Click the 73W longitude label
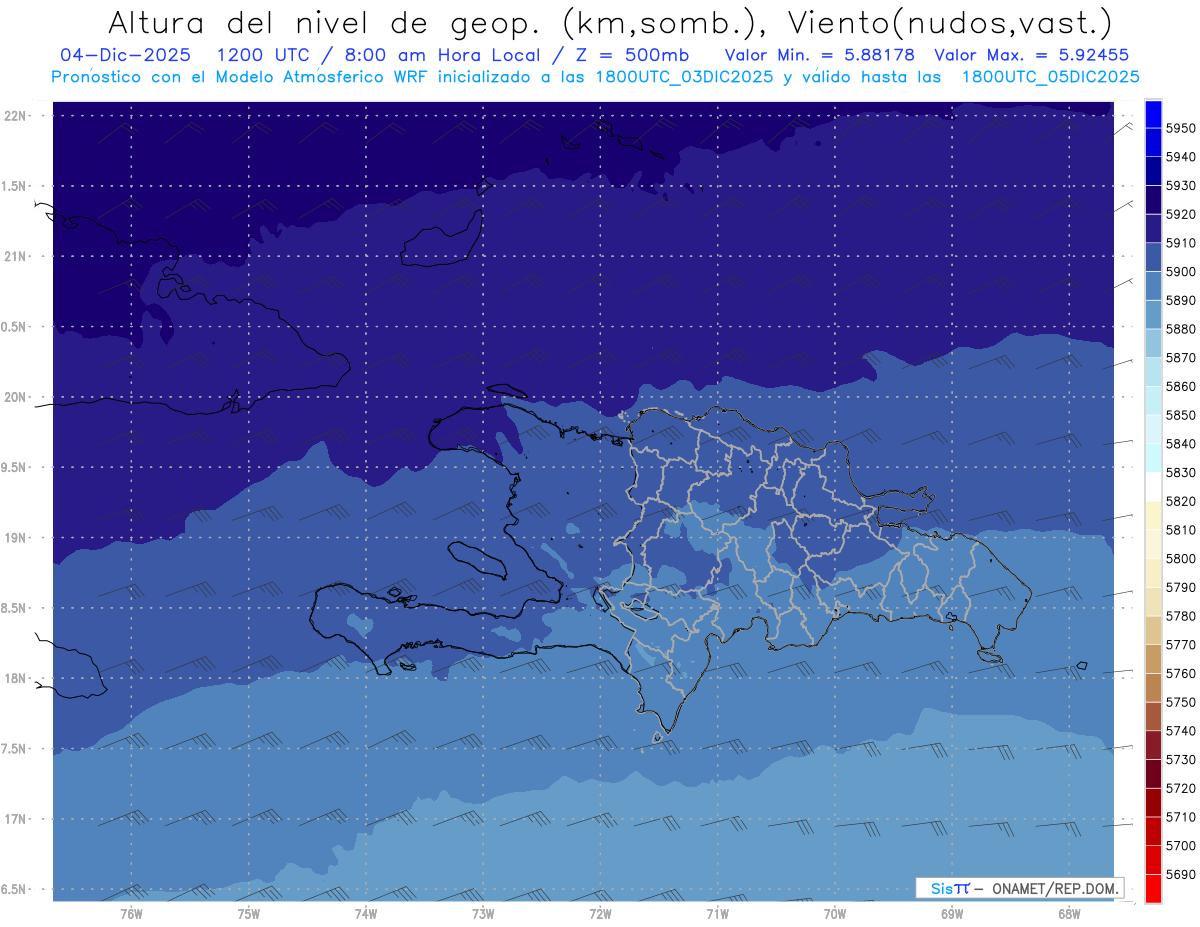 [483, 914]
